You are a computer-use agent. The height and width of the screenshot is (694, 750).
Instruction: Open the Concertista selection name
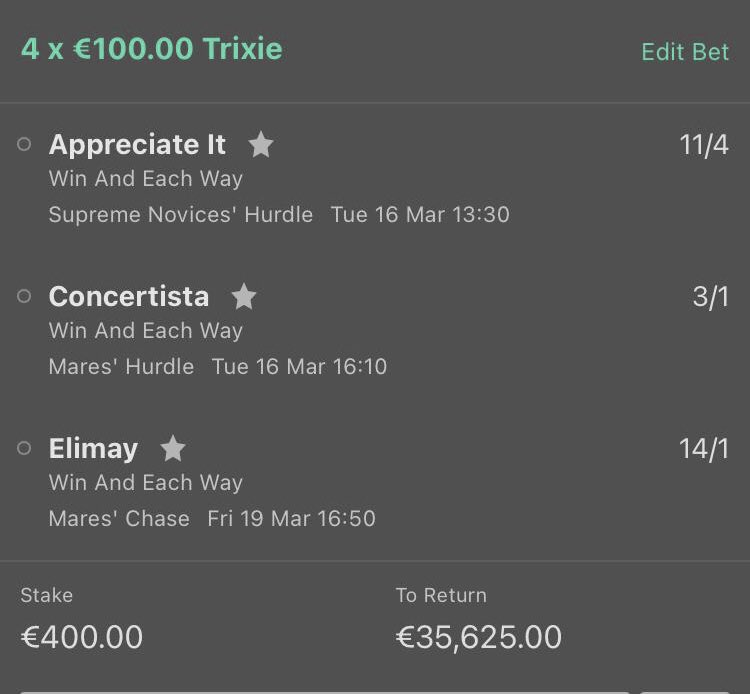point(129,297)
